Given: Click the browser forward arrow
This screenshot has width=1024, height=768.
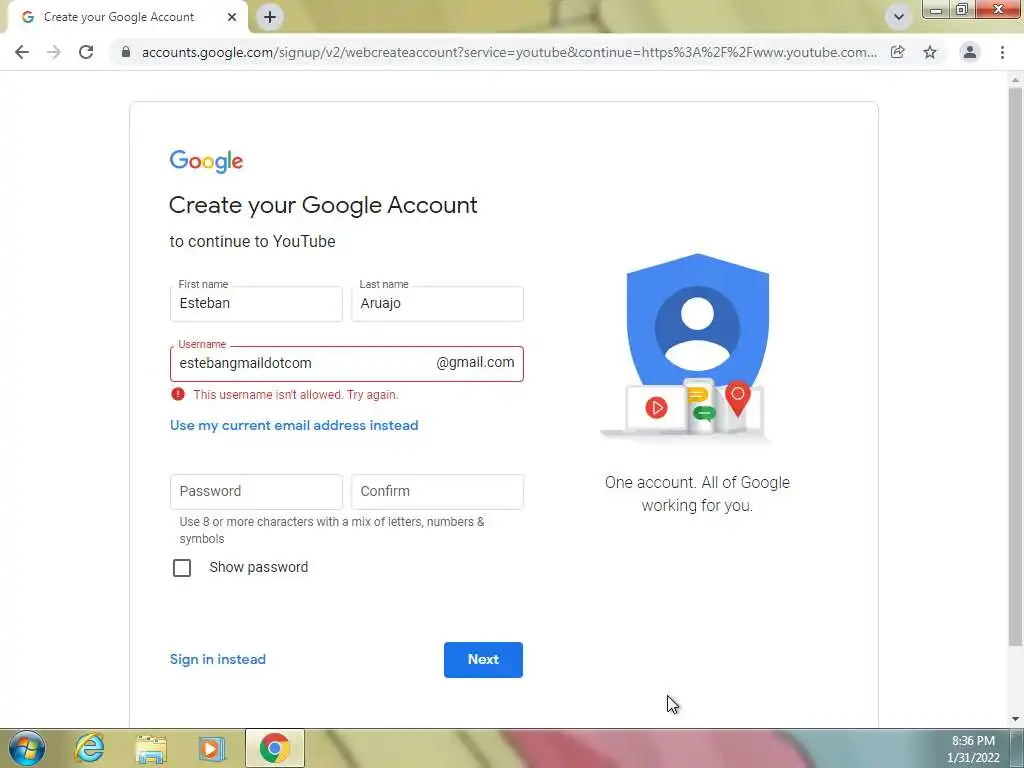Looking at the screenshot, I should tap(54, 52).
